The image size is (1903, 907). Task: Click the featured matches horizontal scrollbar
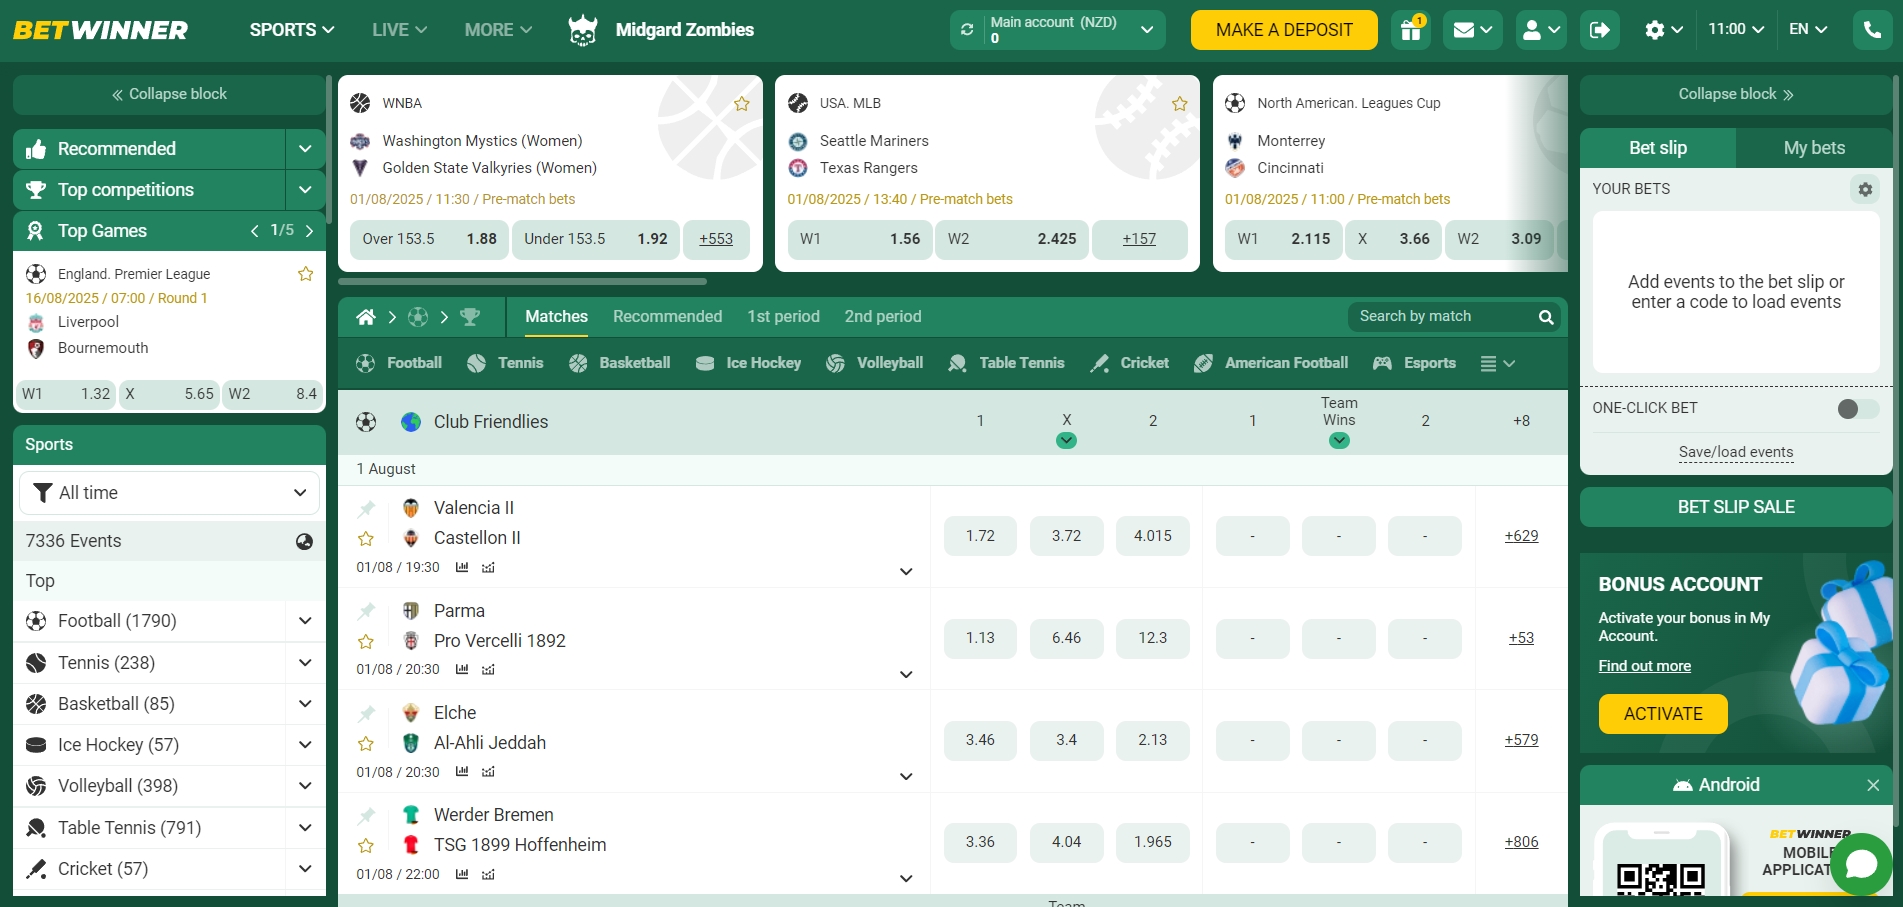522,282
